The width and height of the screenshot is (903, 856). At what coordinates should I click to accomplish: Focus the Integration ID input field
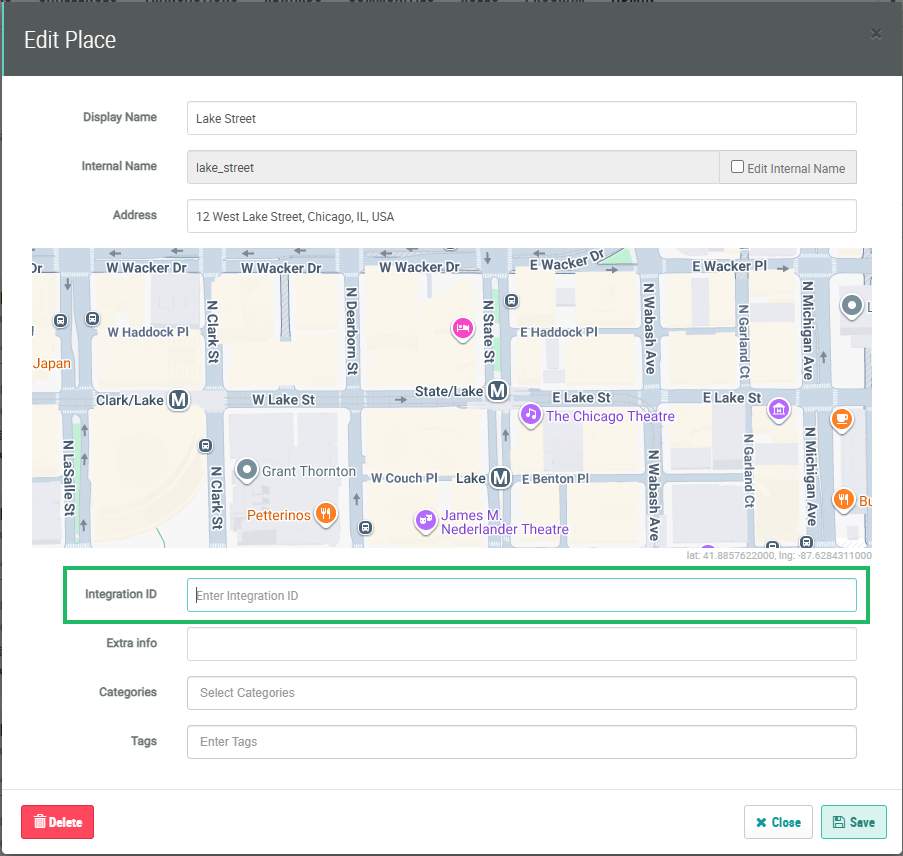521,595
